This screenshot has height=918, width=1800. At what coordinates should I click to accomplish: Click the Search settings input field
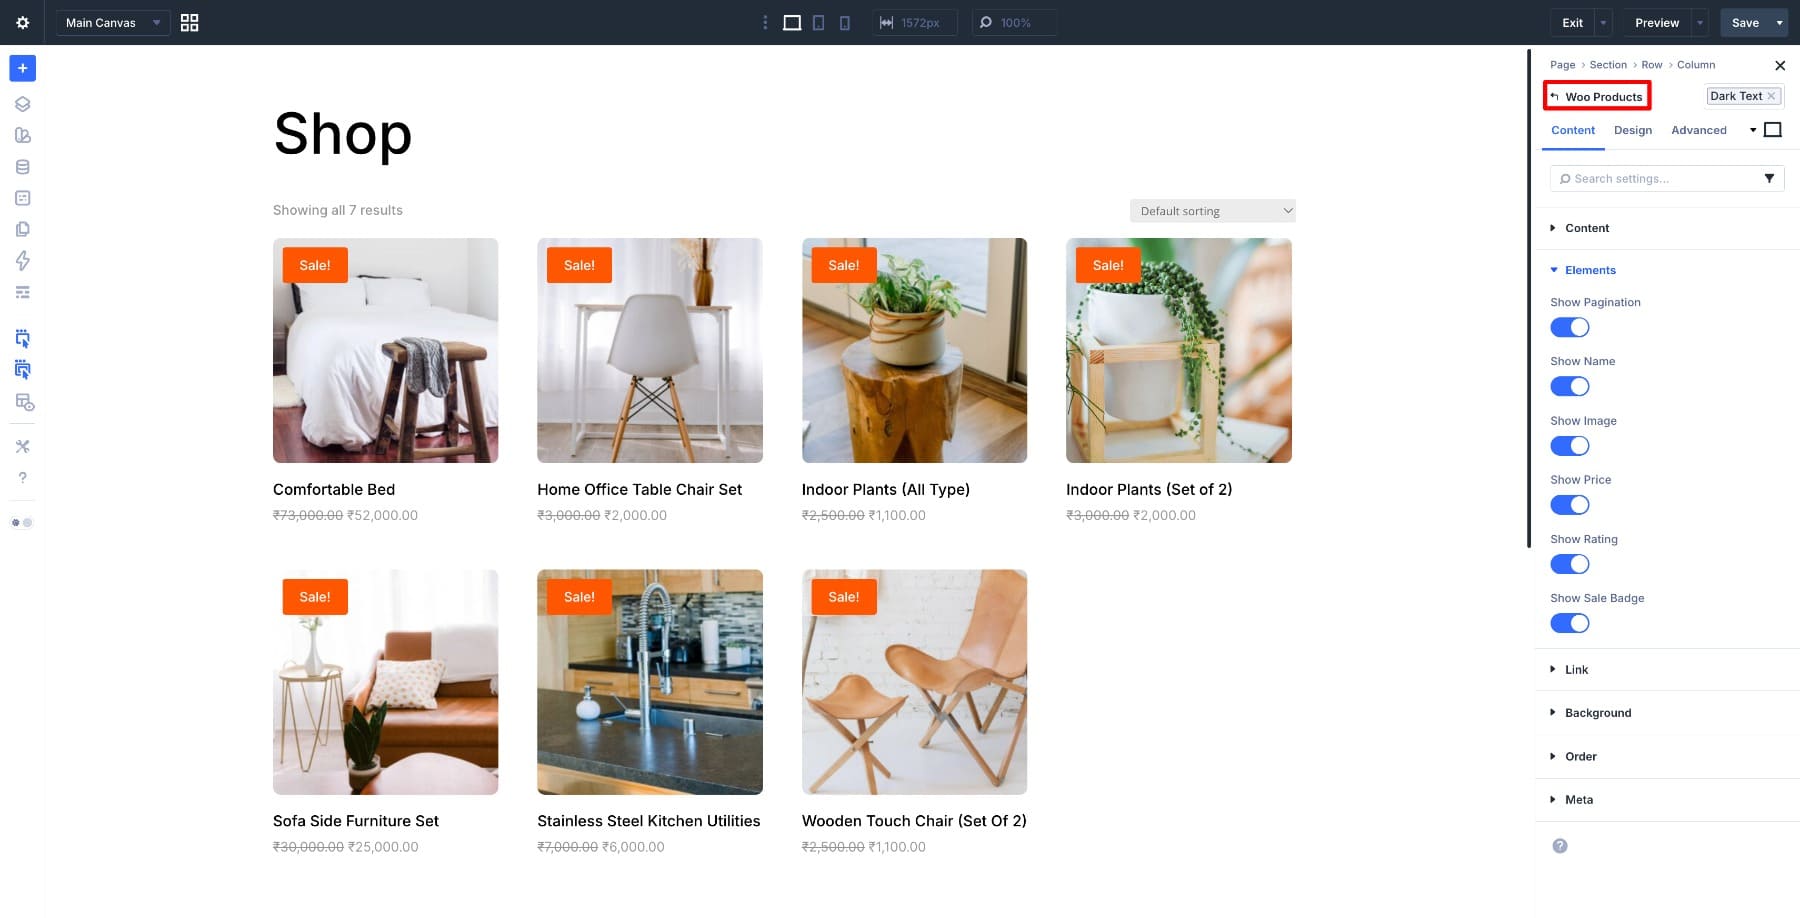pos(1655,178)
